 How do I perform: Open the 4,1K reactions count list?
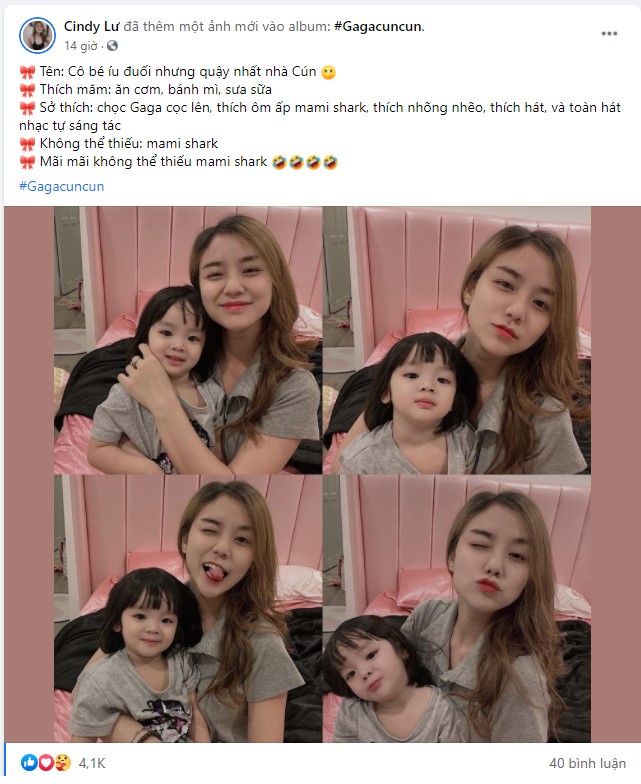pos(92,763)
